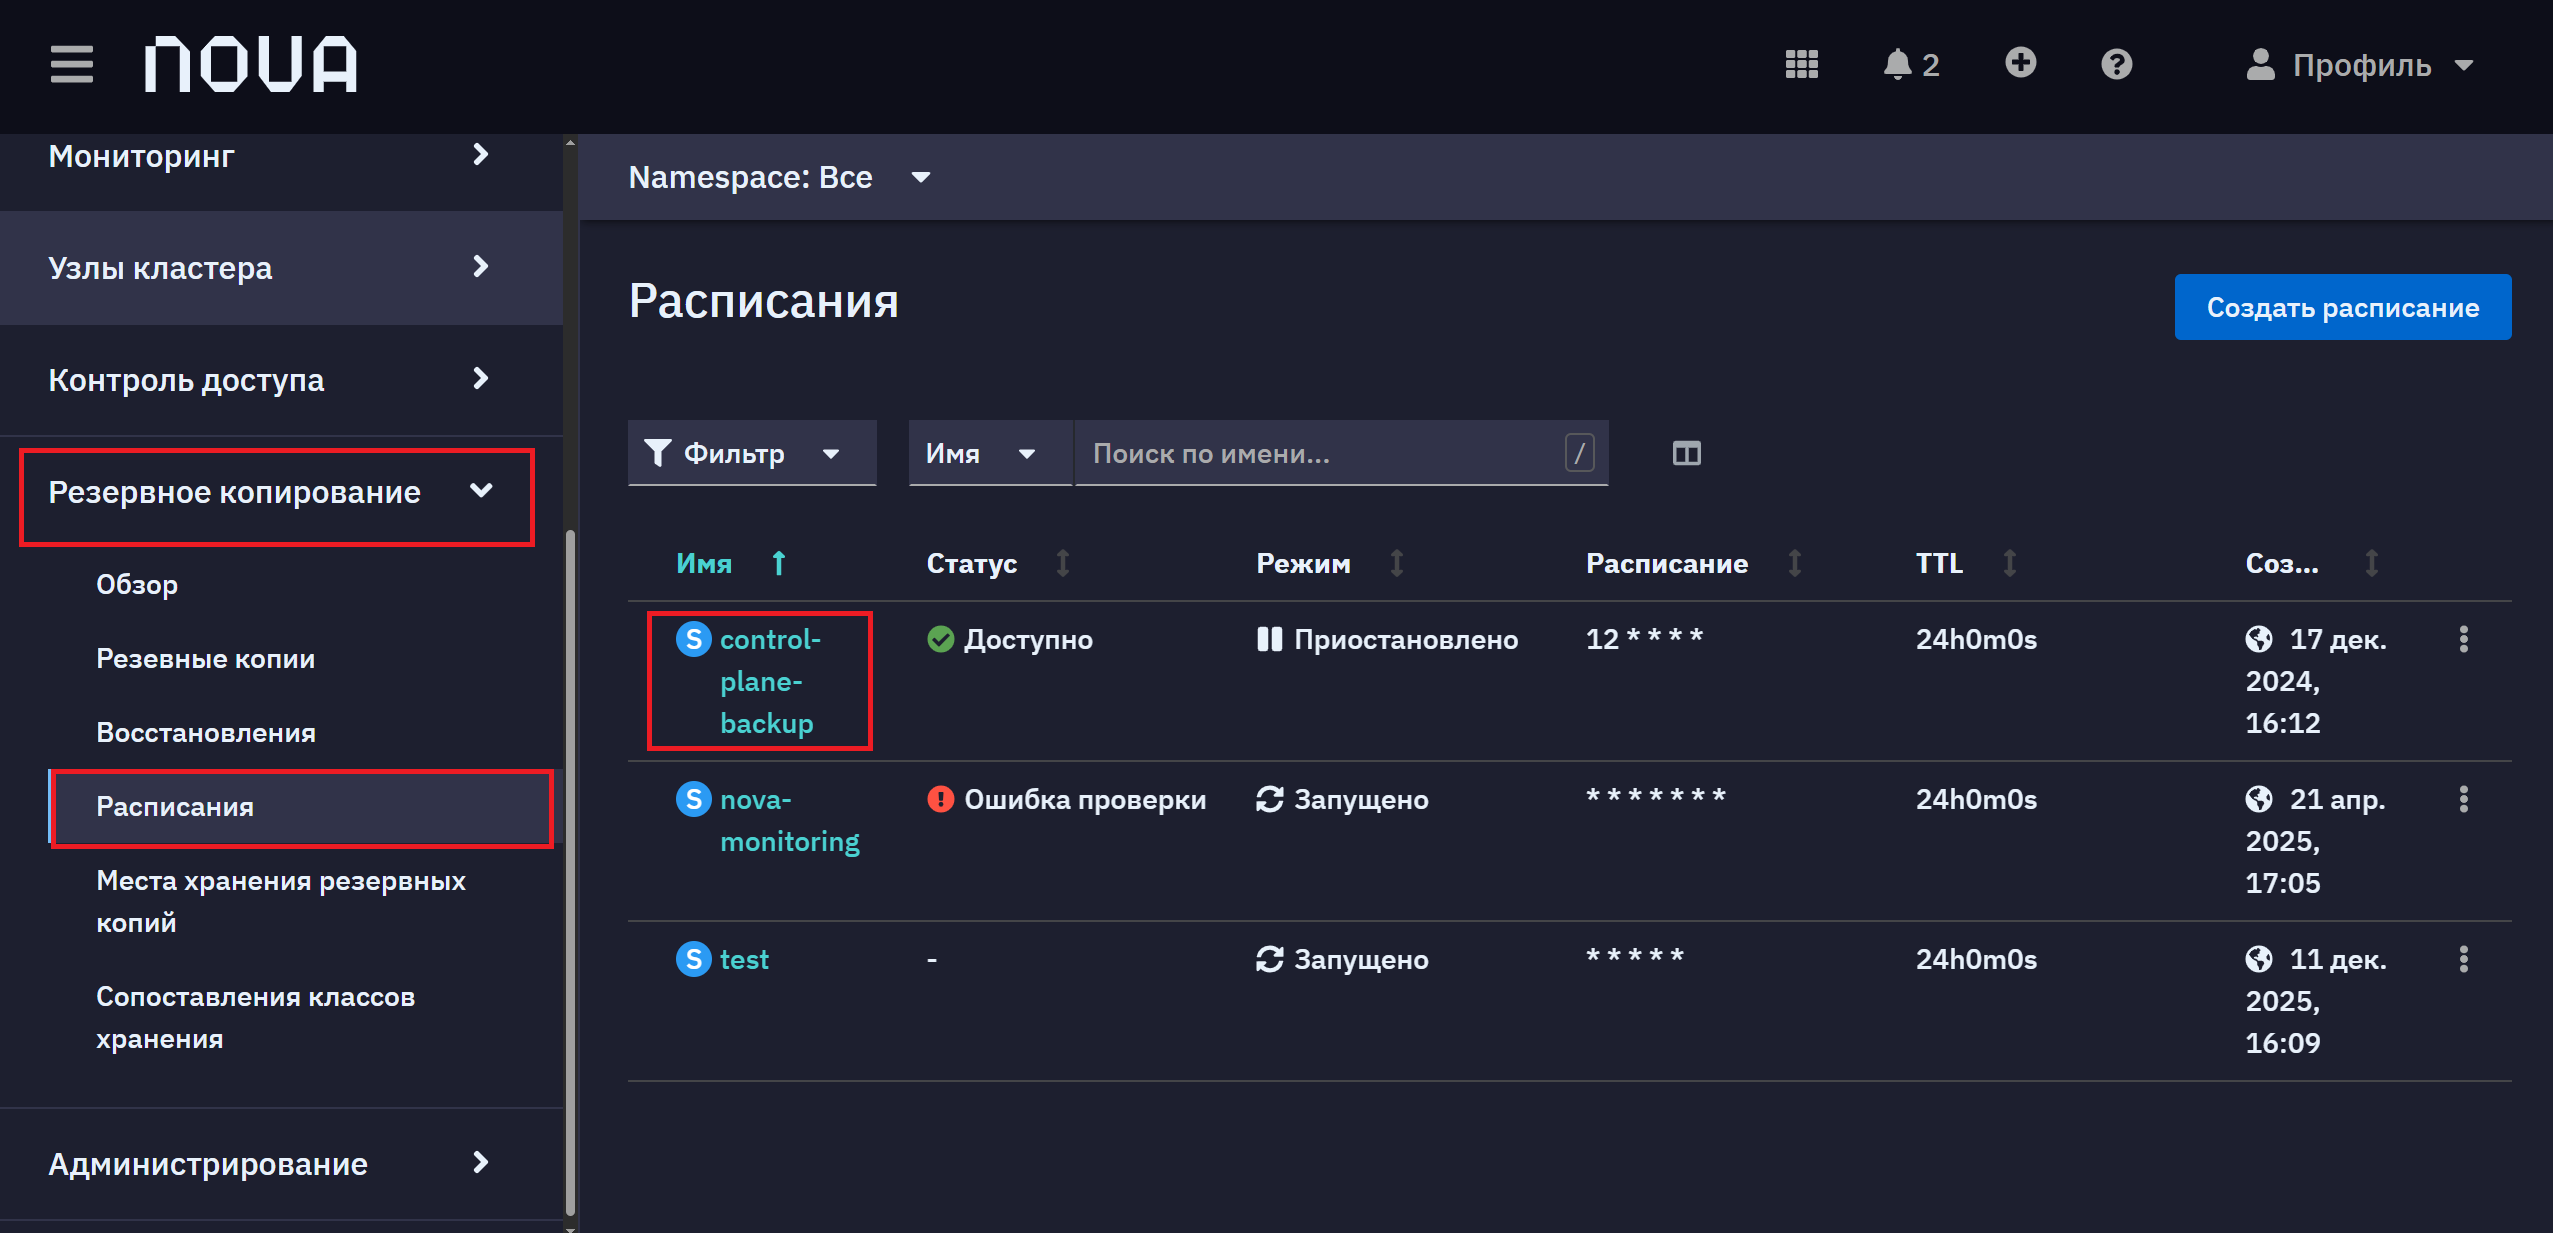Click red Ошибка проверки status icon
This screenshot has height=1233, width=2553.
tap(940, 799)
